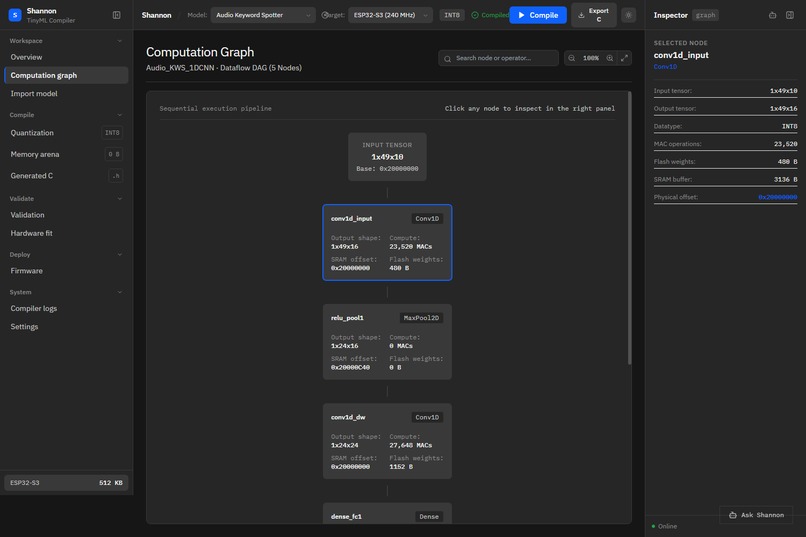Open assistant robot icon in Inspector header

772,15
